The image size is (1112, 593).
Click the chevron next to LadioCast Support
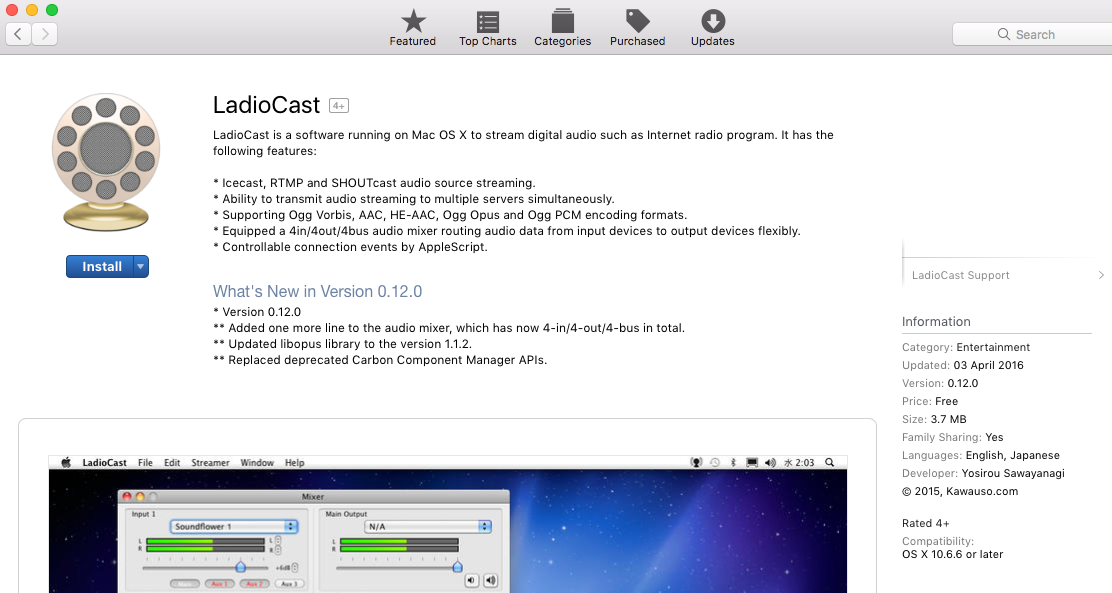point(1101,275)
